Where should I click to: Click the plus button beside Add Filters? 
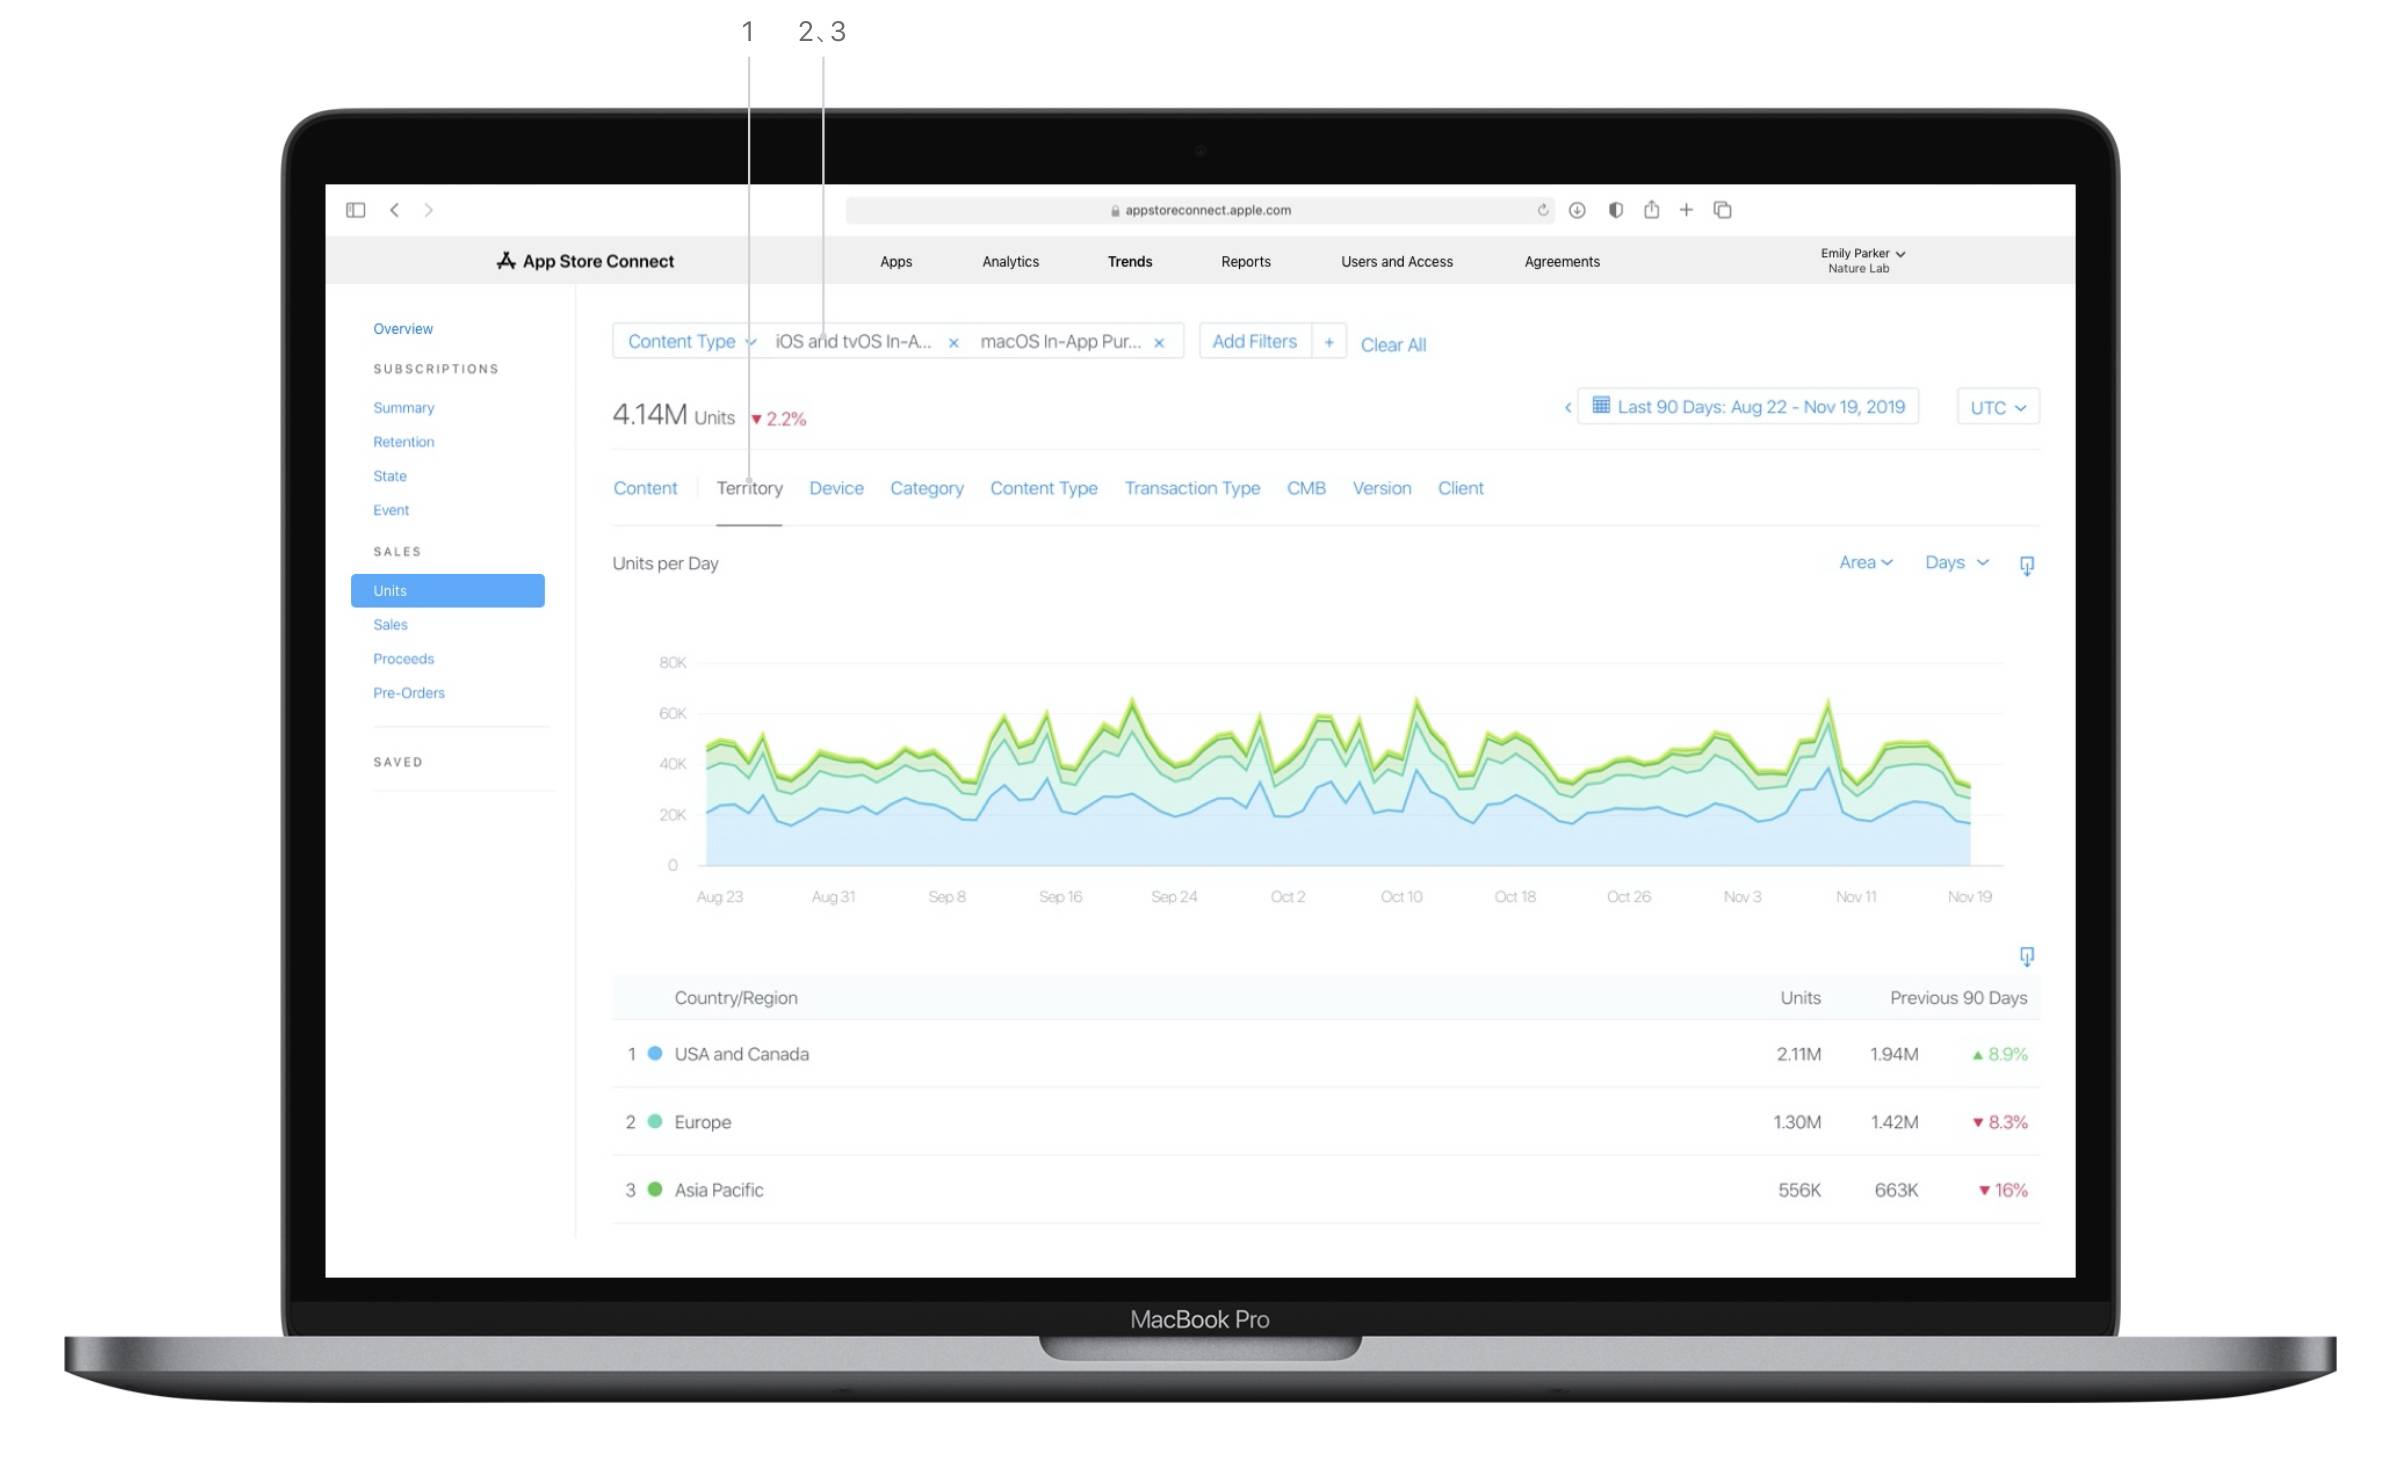click(1329, 342)
